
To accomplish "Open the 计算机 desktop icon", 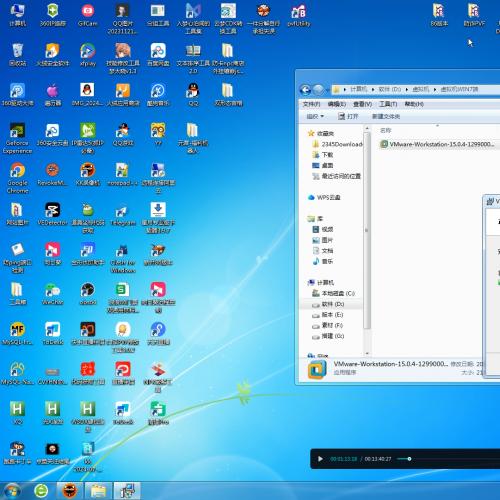I will tap(17, 15).
